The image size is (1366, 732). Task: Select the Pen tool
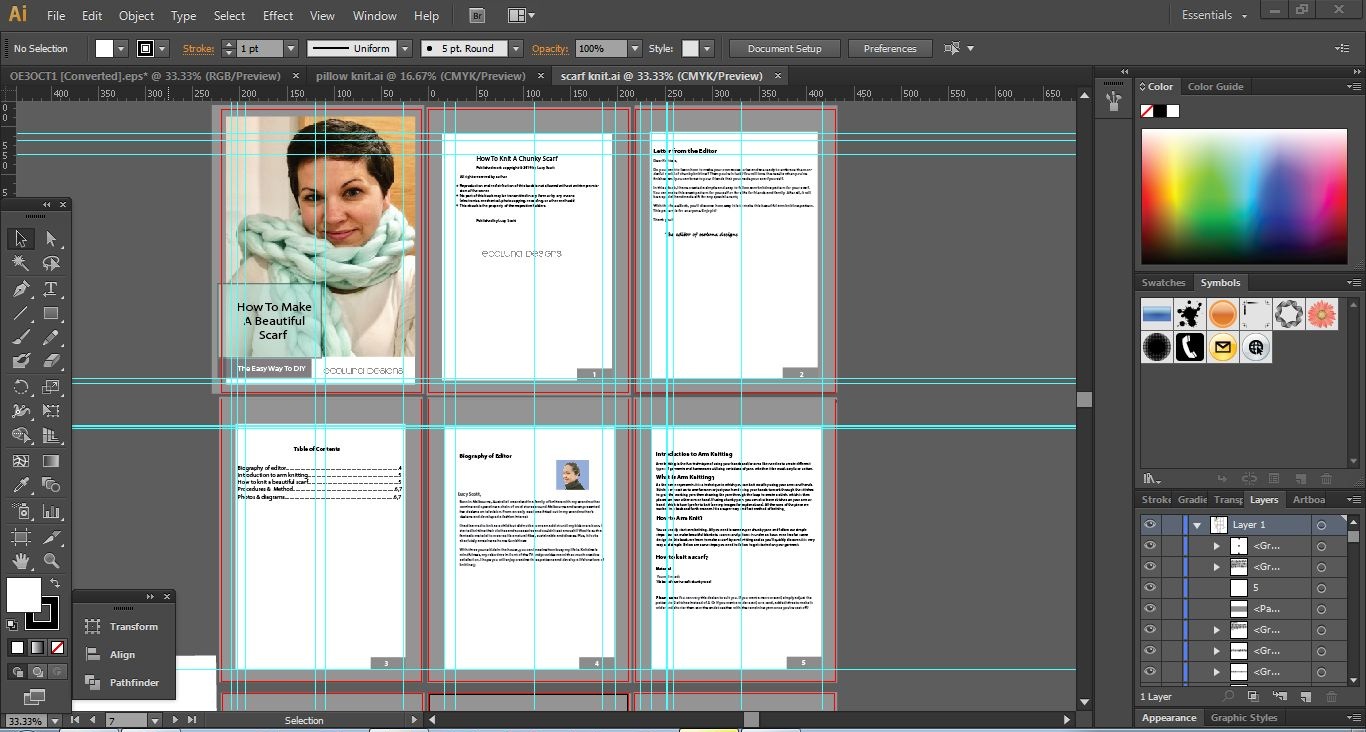[20, 289]
